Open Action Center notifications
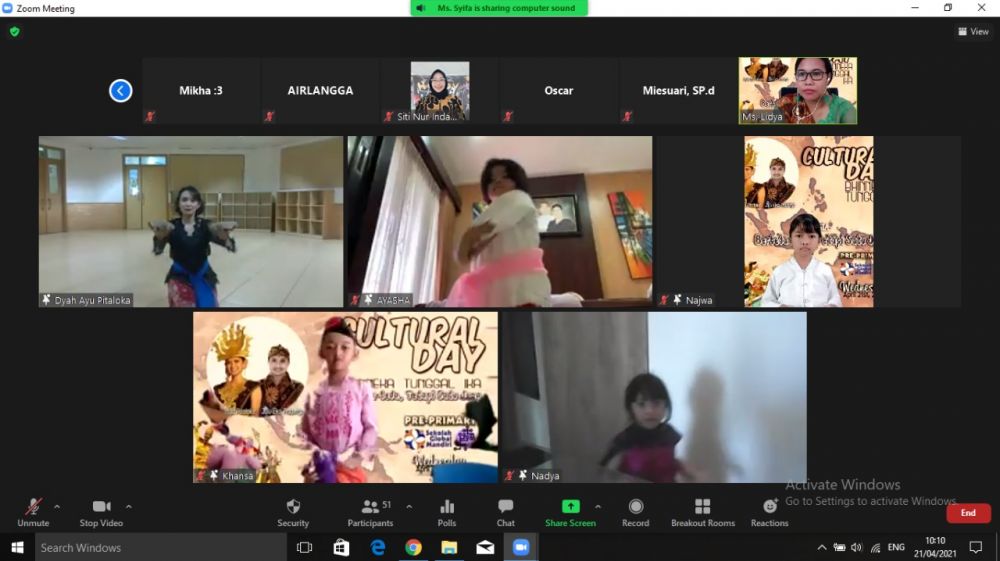The width and height of the screenshot is (1000, 561). tap(976, 548)
